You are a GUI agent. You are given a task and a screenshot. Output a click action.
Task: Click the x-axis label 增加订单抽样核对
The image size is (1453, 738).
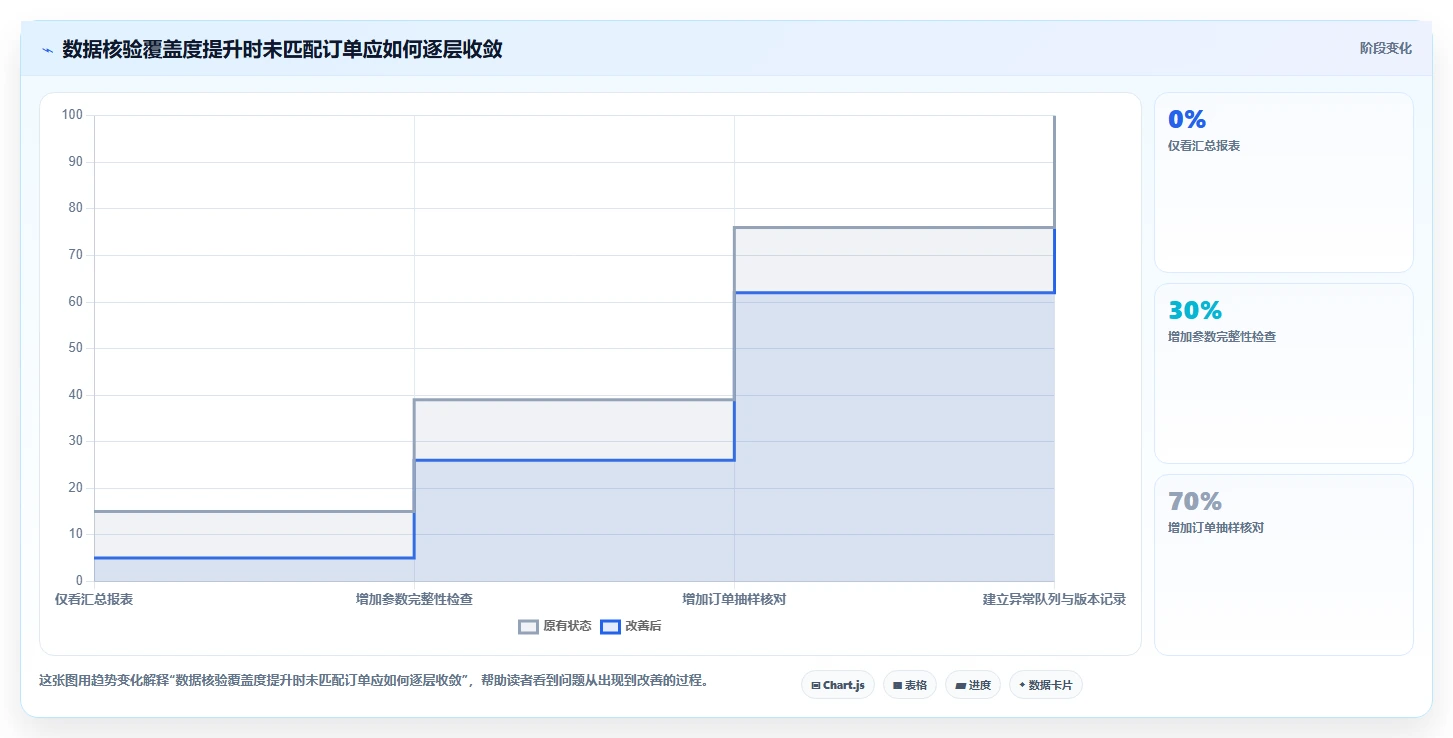(734, 599)
